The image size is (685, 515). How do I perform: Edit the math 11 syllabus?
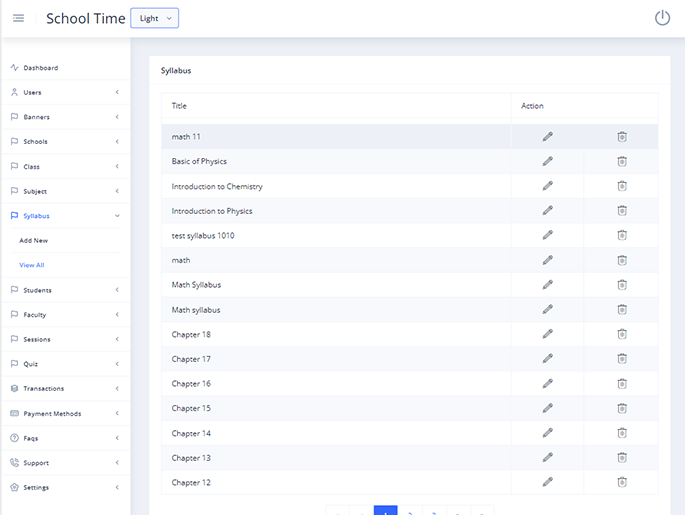pos(547,137)
